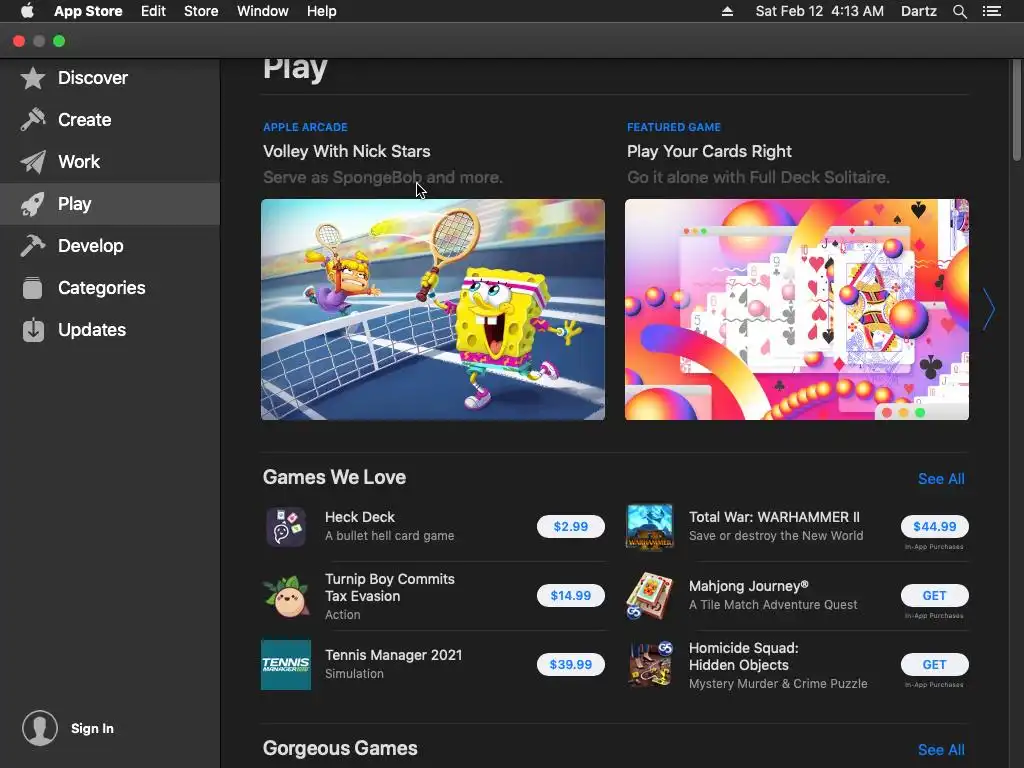
Task: Click Serve as SpongeBob and more subtitle
Action: pos(383,177)
